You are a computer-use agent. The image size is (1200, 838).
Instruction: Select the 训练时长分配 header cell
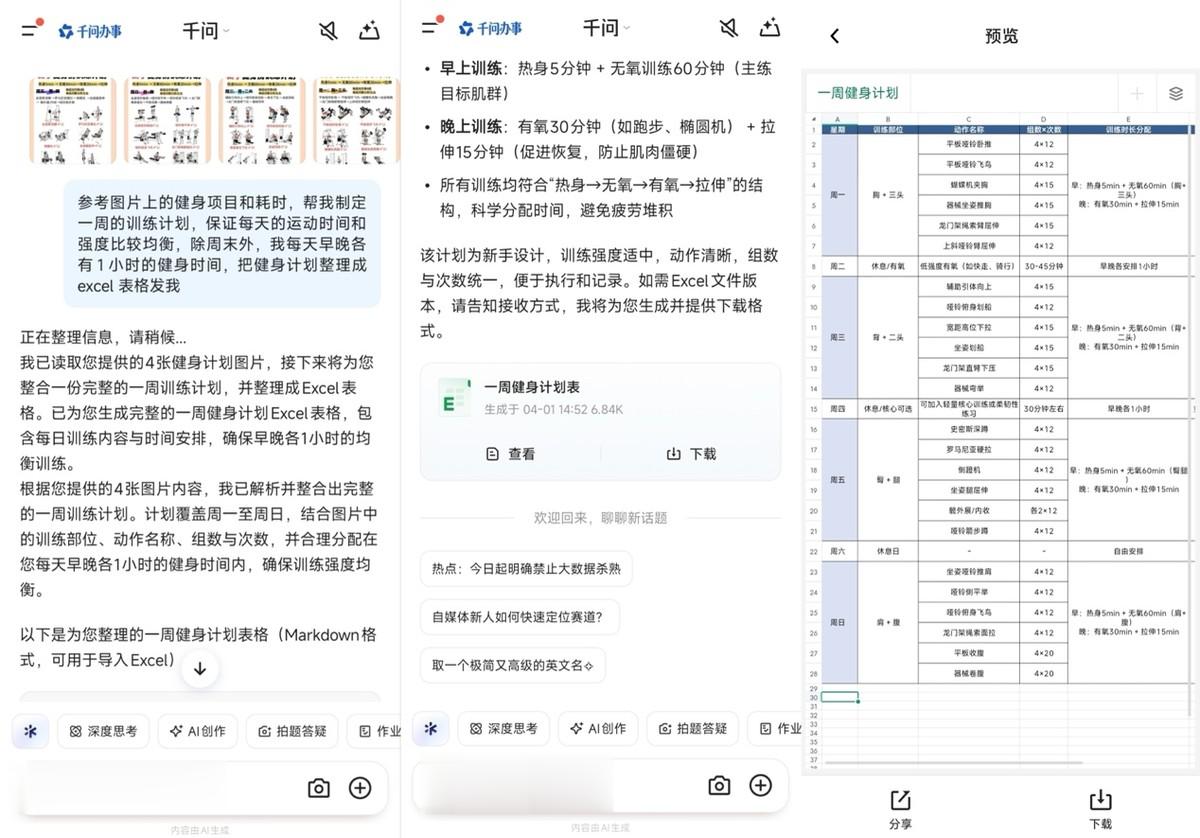pyautogui.click(x=1128, y=129)
